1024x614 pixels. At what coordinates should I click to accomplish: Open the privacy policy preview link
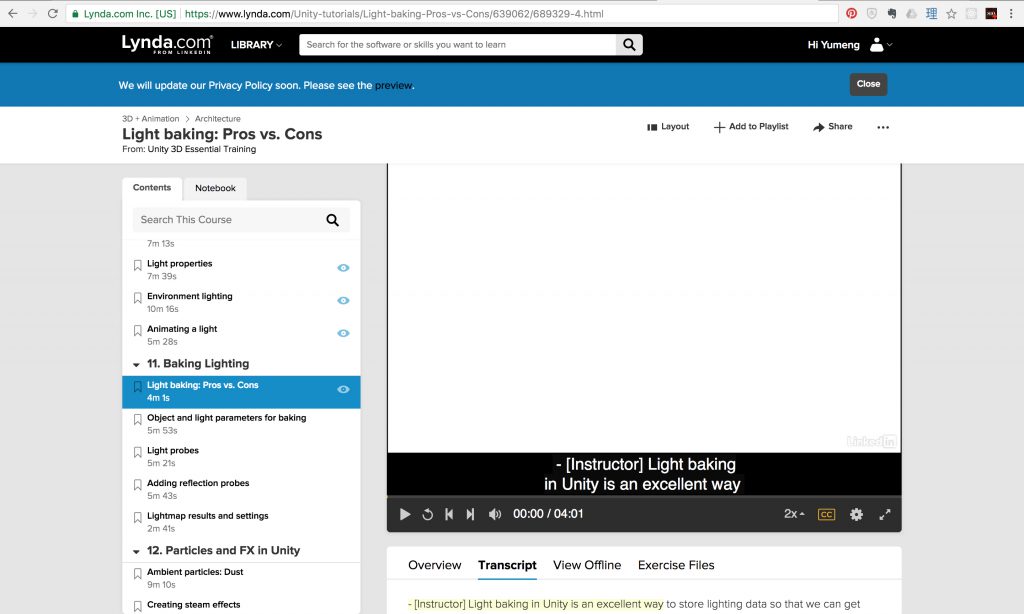click(x=393, y=86)
